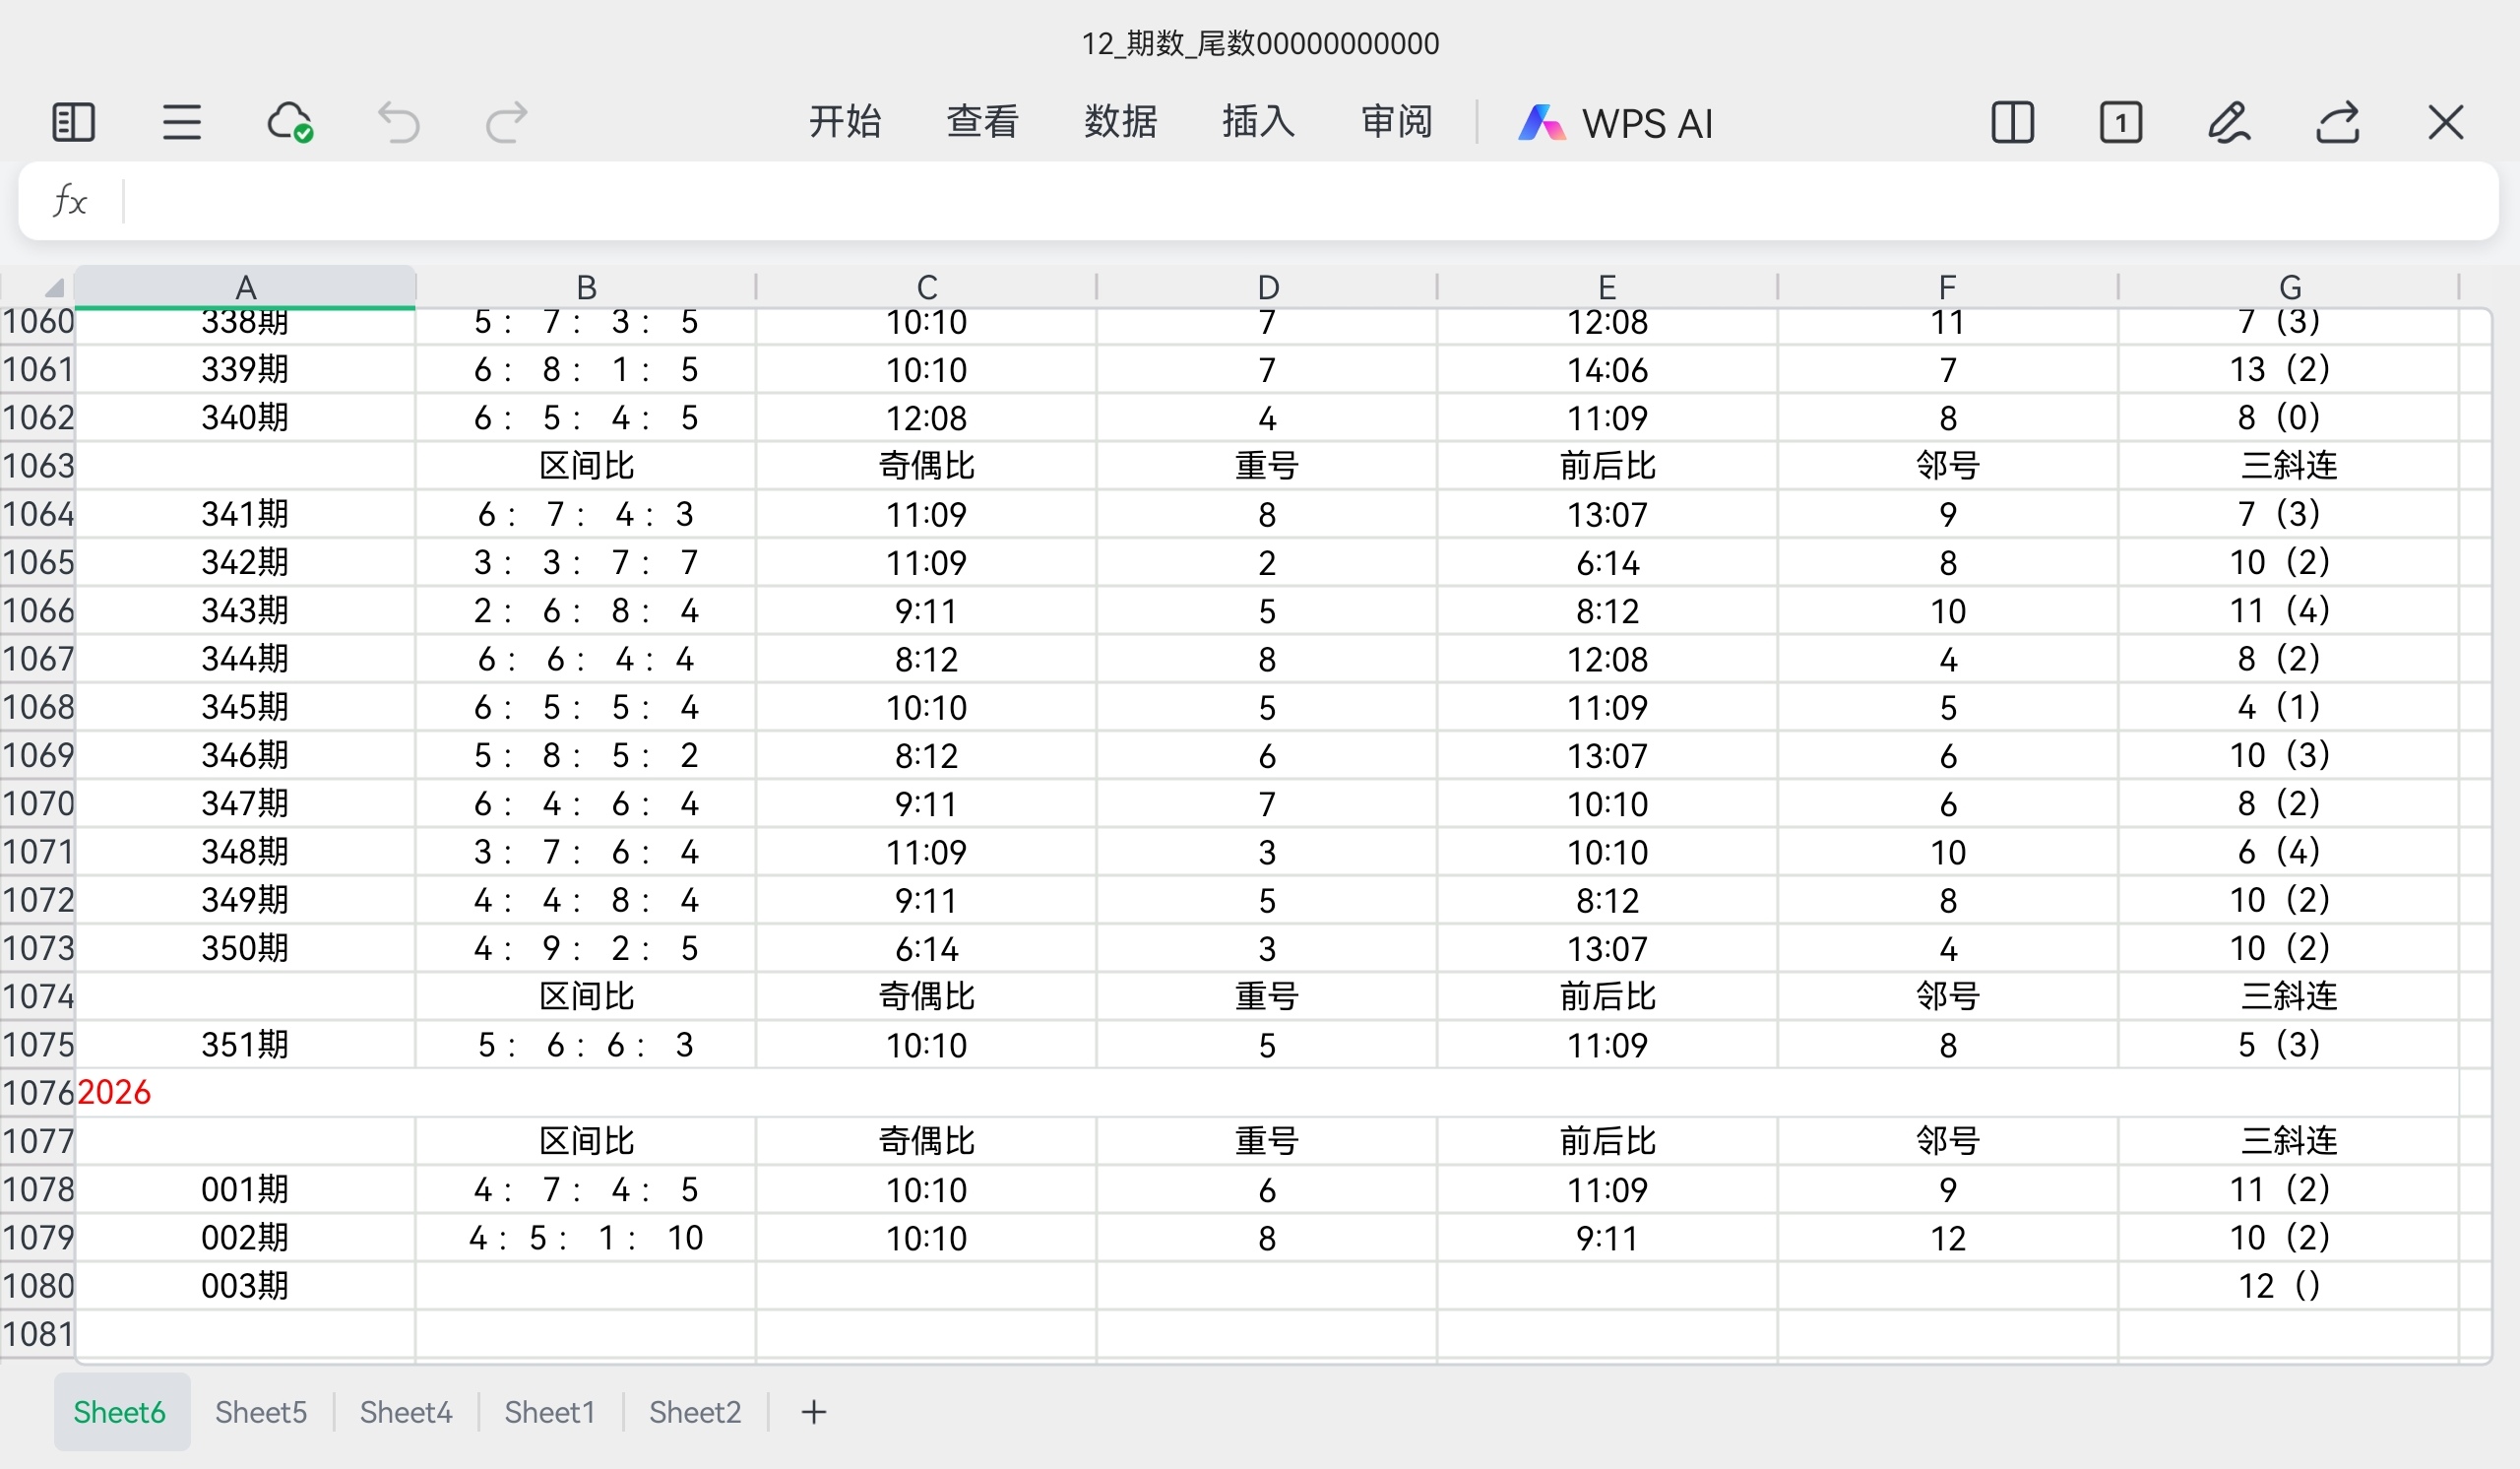Switch to Sheet2 tab
2520x1469 pixels.
[x=695, y=1412]
